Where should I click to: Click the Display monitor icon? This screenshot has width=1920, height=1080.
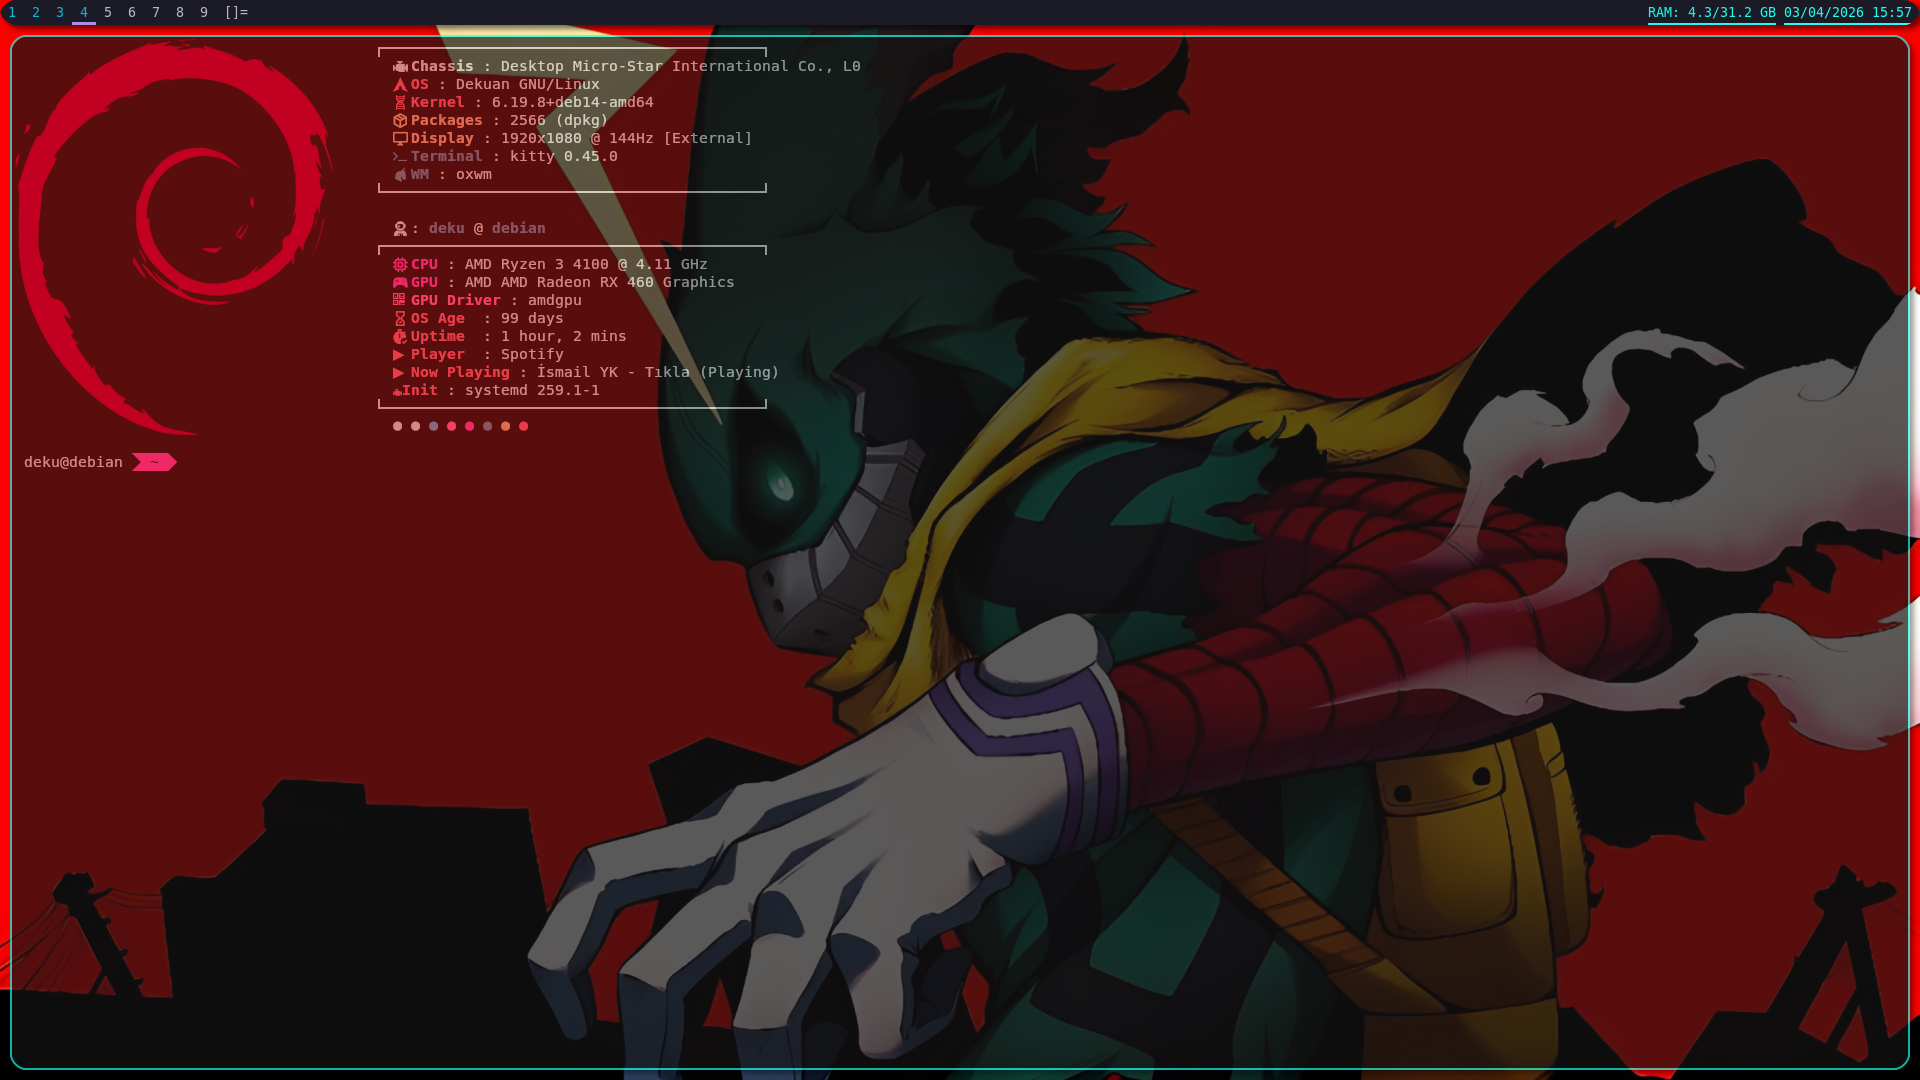[x=400, y=139]
